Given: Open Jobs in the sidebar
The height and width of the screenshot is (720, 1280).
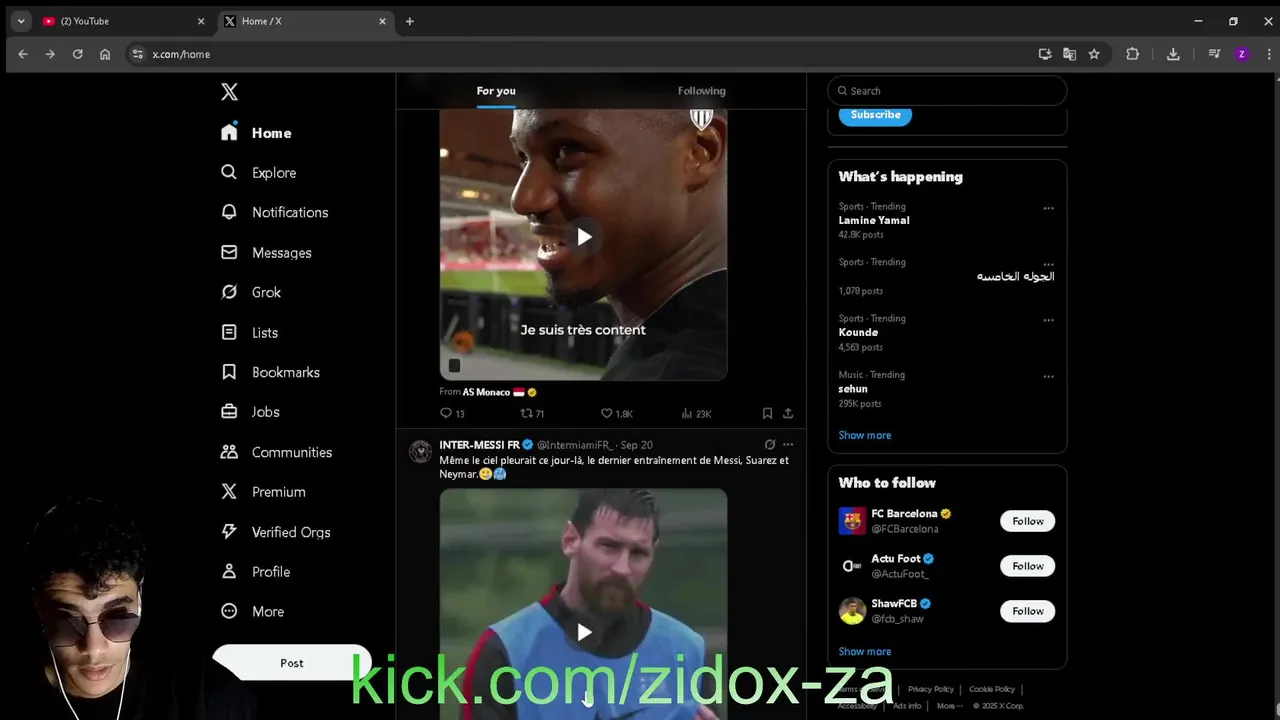Looking at the screenshot, I should pos(251,412).
